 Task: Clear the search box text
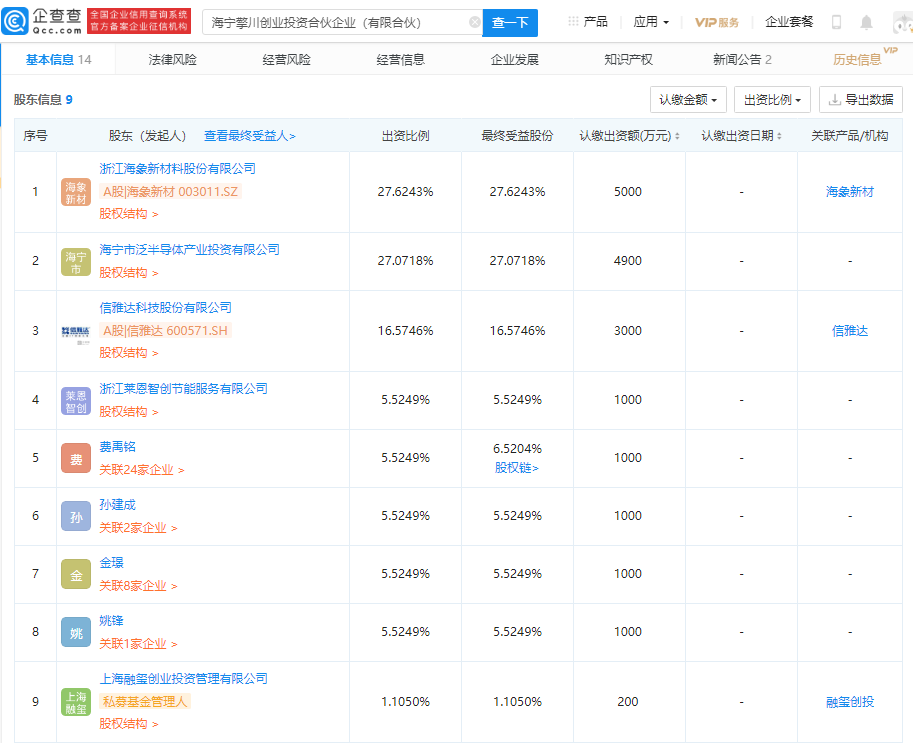(x=475, y=22)
